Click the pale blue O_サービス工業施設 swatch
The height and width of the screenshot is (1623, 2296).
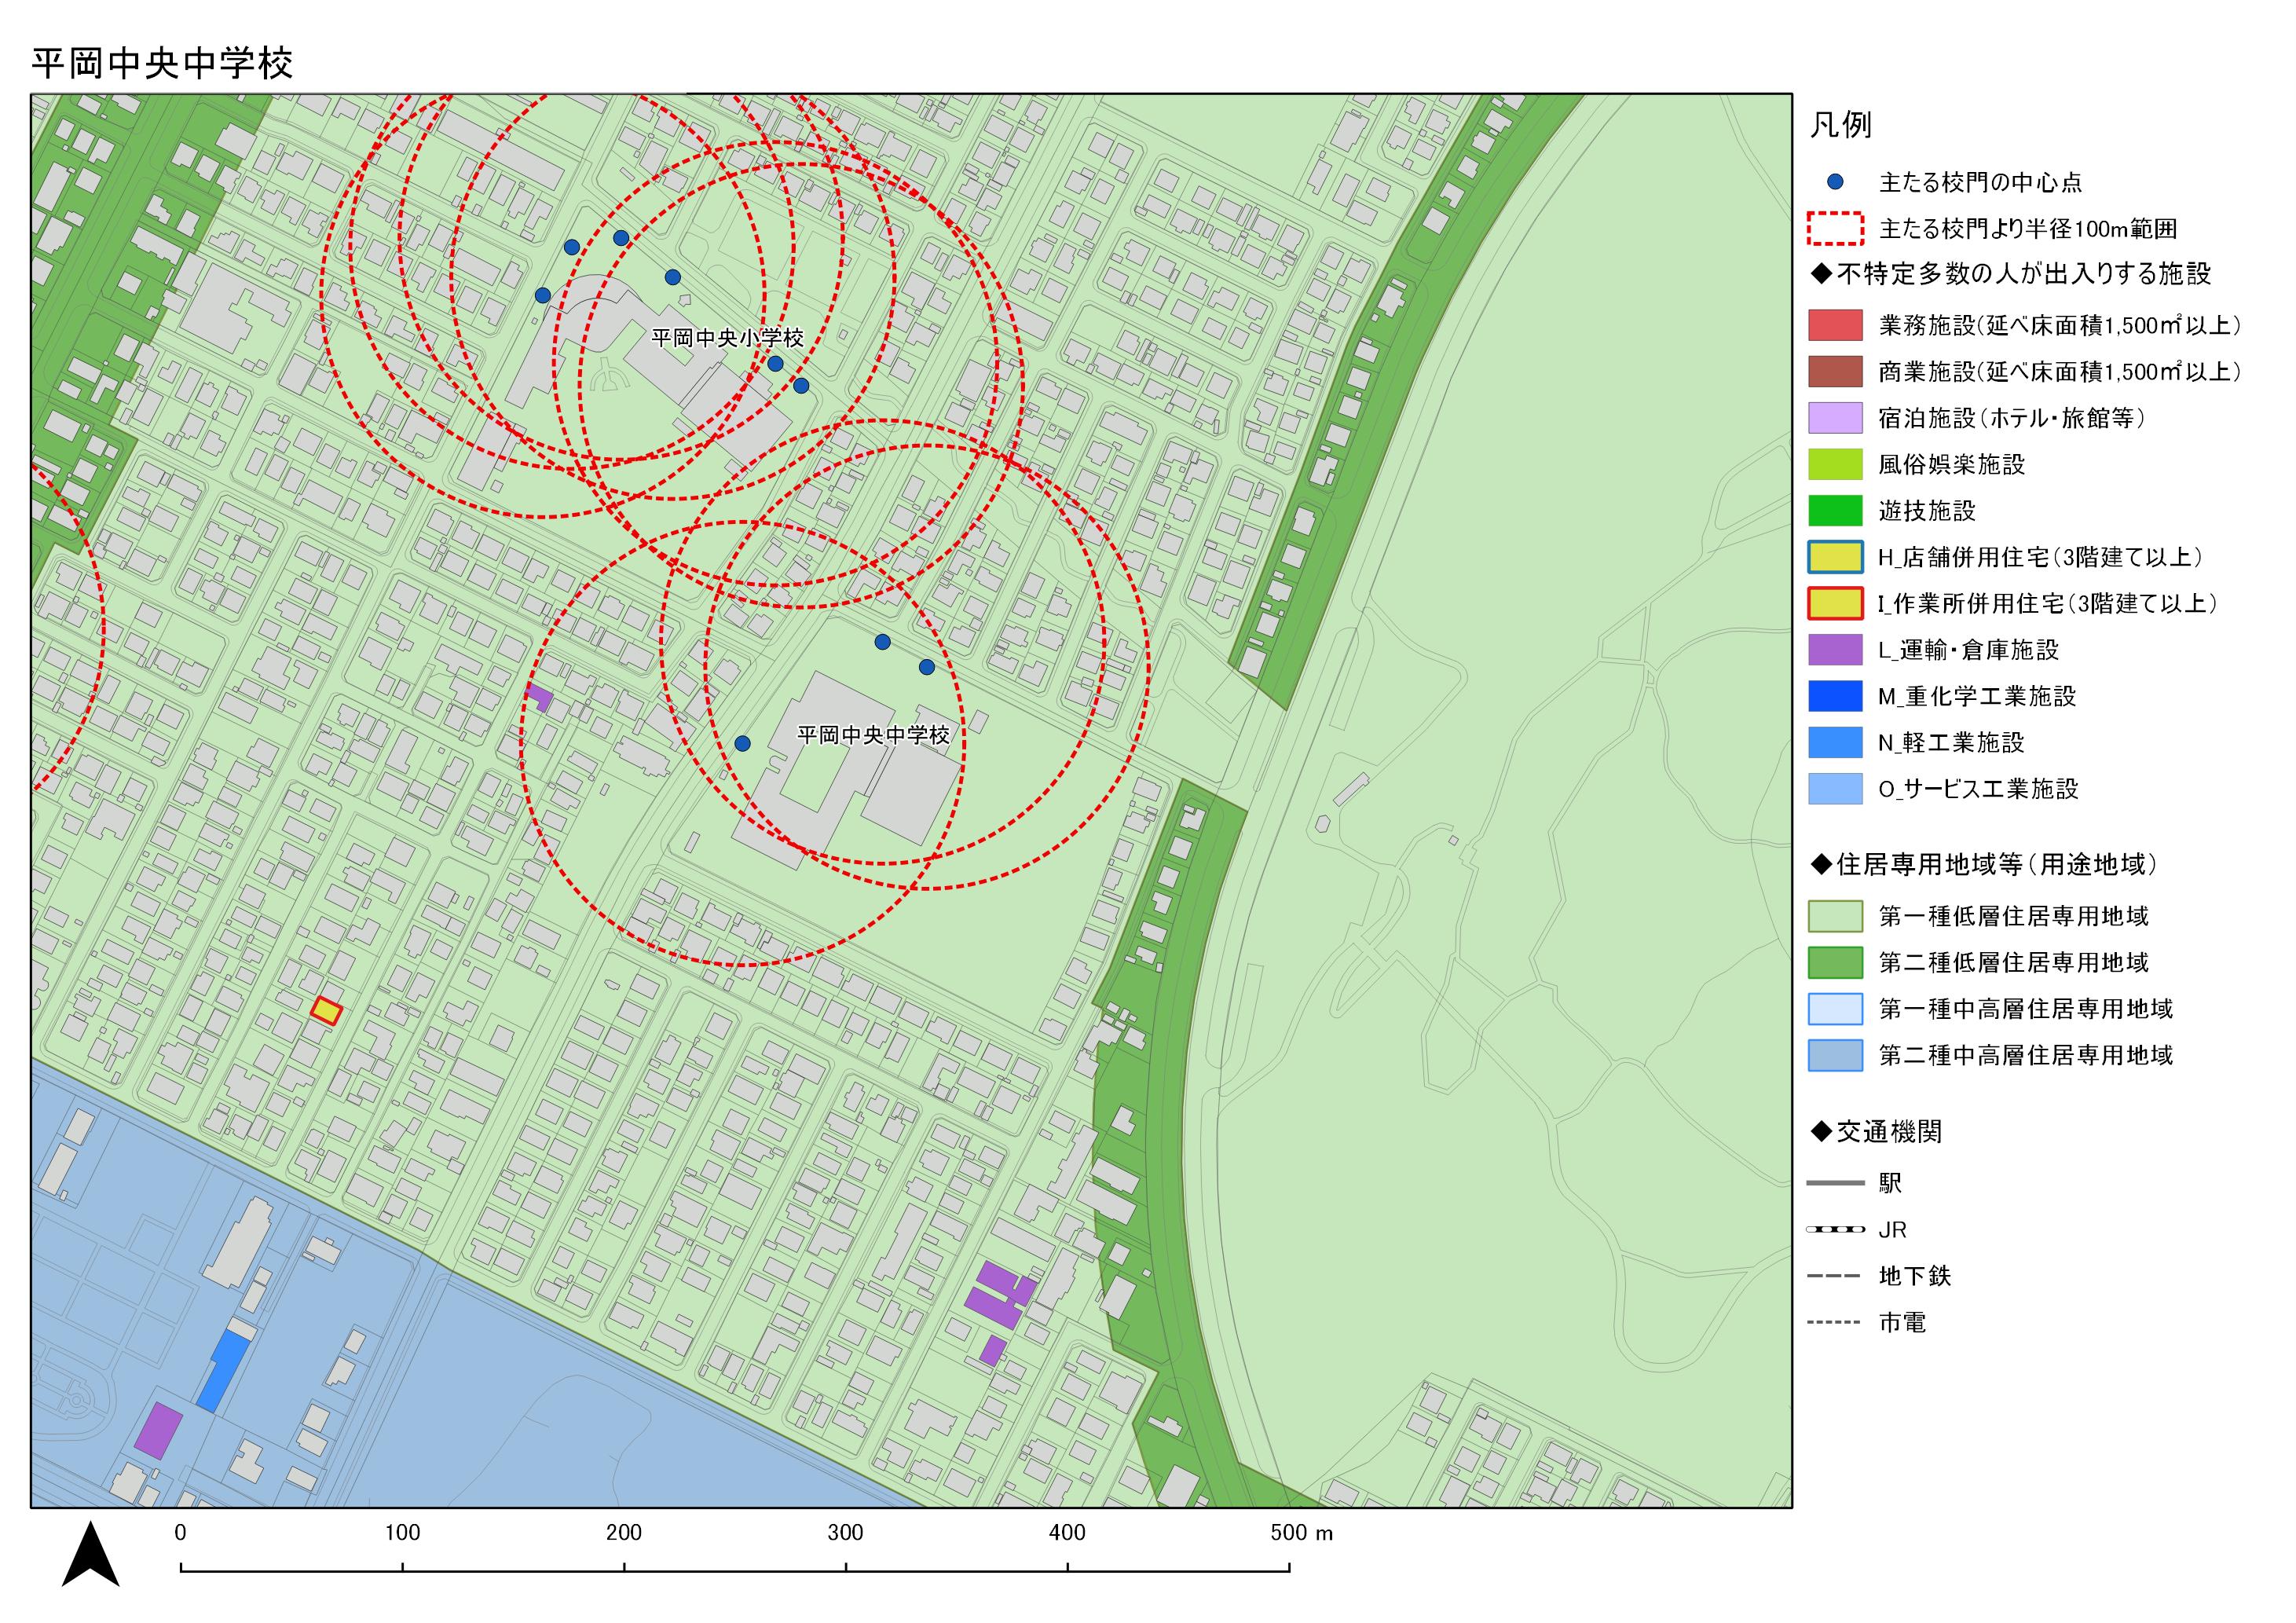tap(1835, 788)
